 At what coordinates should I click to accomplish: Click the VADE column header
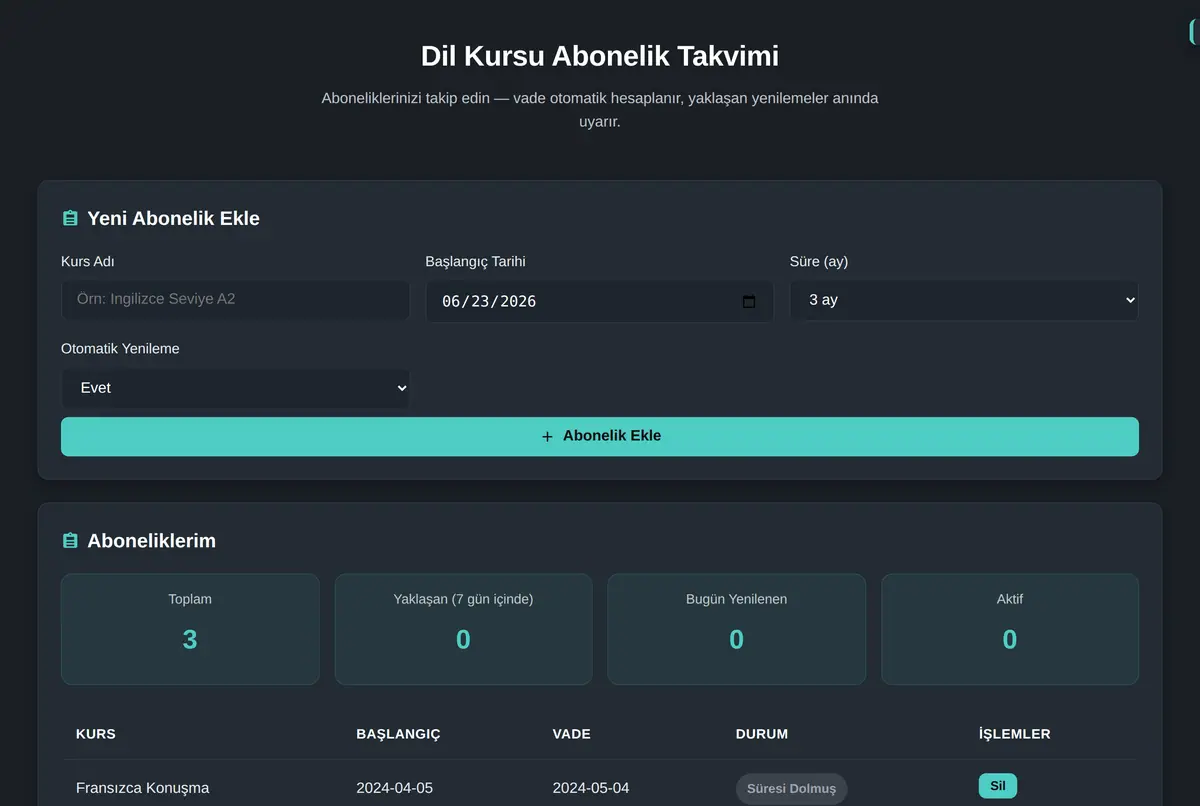pos(571,734)
